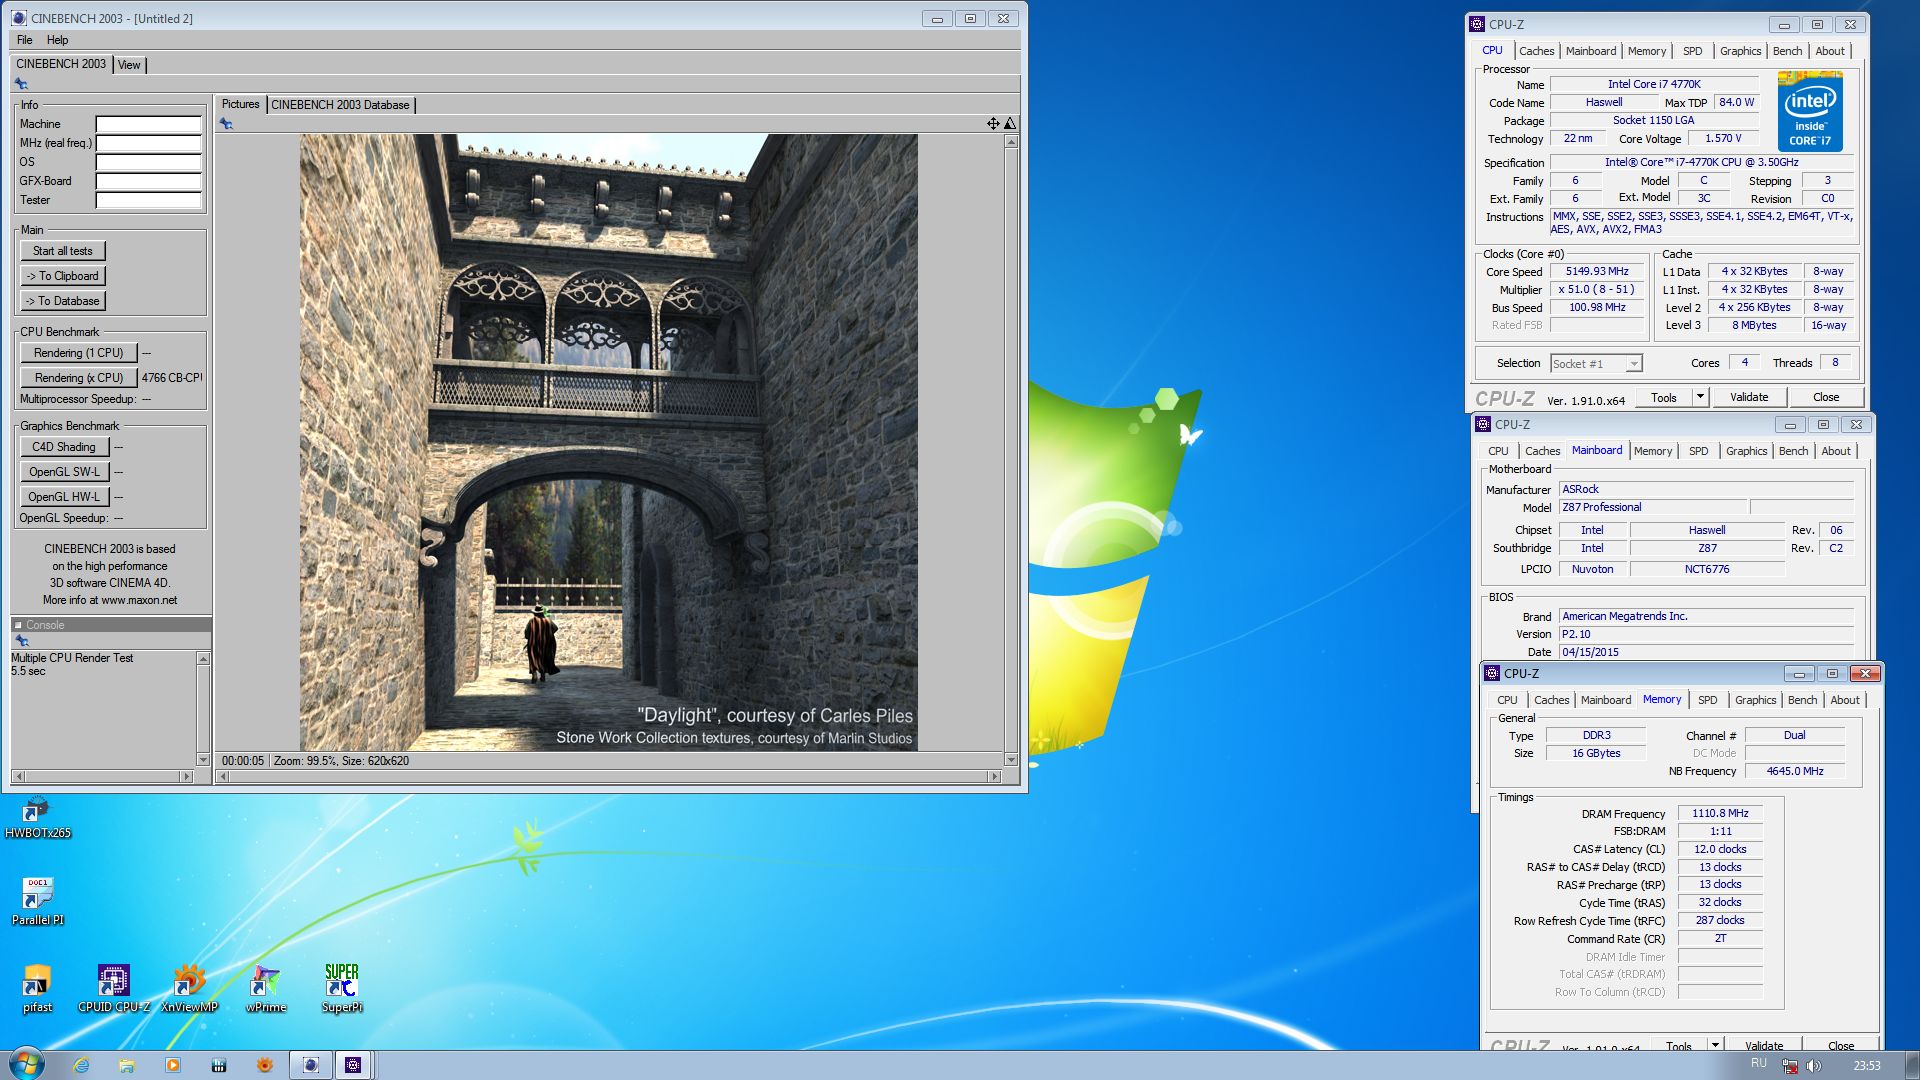Open the Parallel PI desktop shortcut
The width and height of the screenshot is (1920, 1080).
(37, 901)
